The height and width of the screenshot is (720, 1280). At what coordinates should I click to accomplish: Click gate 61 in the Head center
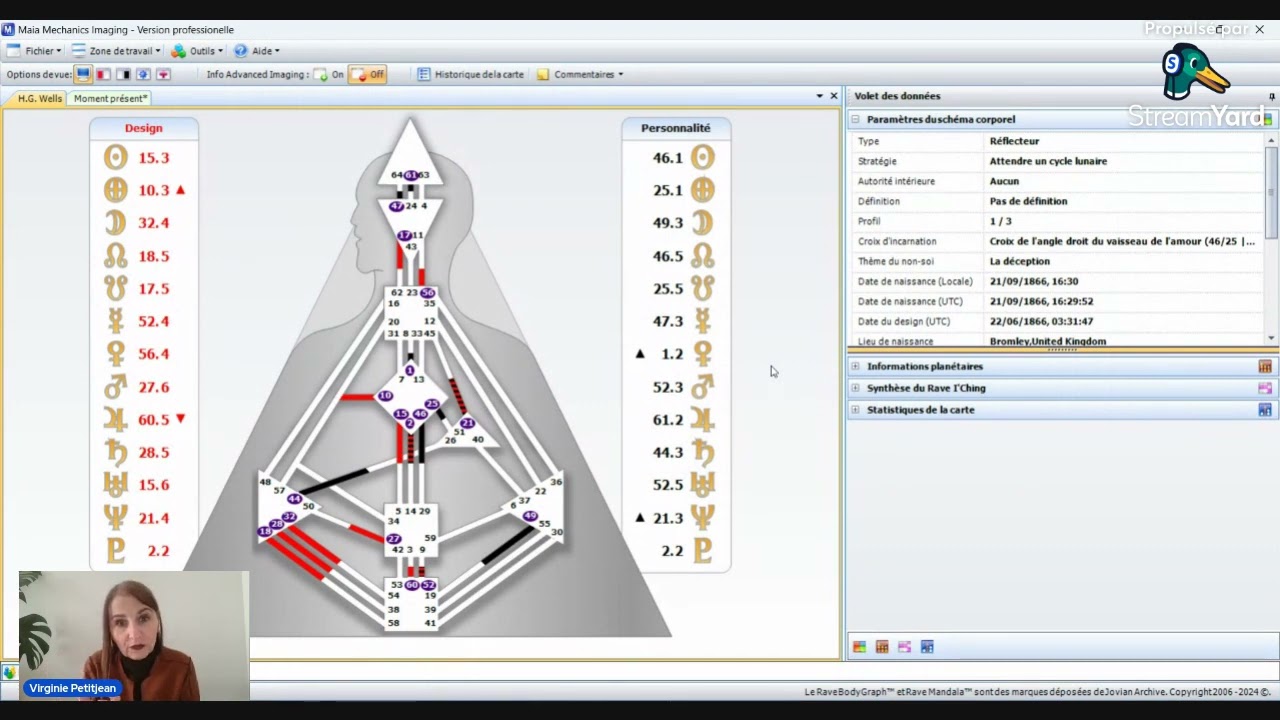click(410, 175)
